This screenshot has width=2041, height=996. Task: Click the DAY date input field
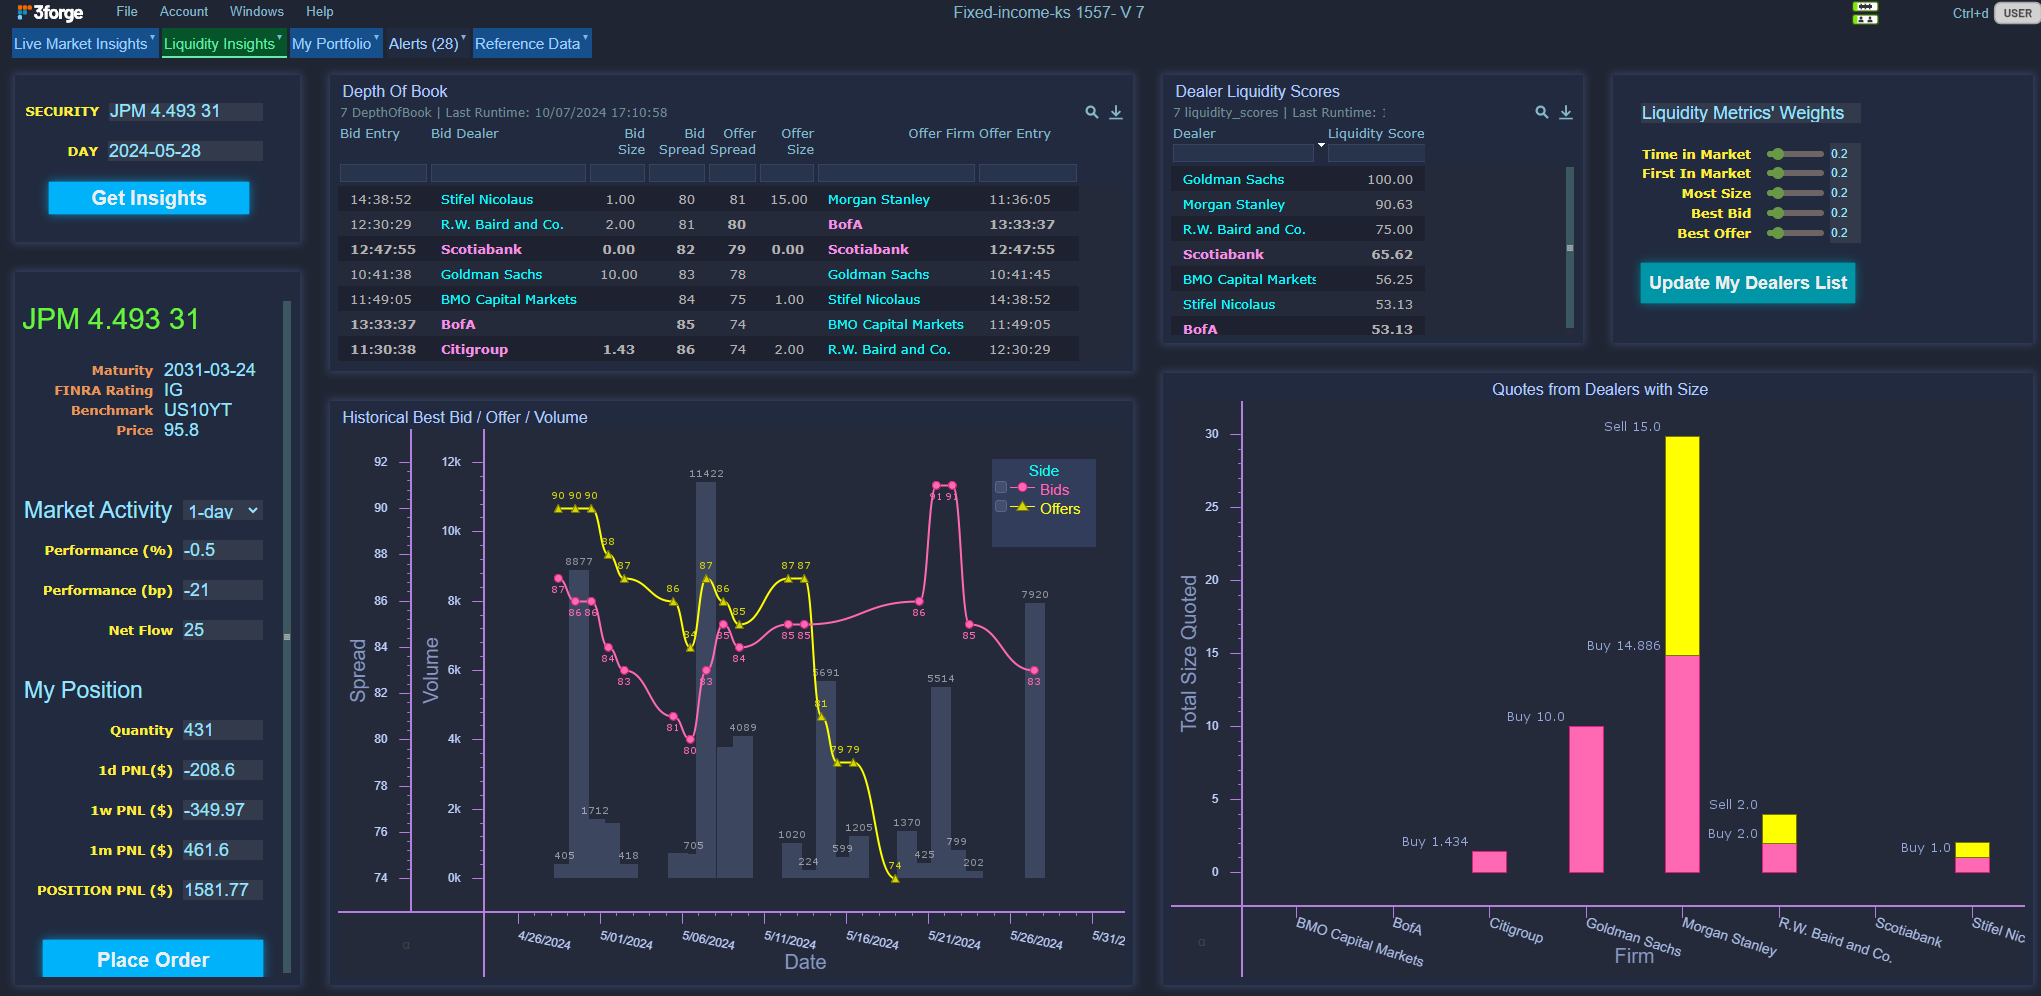185,151
